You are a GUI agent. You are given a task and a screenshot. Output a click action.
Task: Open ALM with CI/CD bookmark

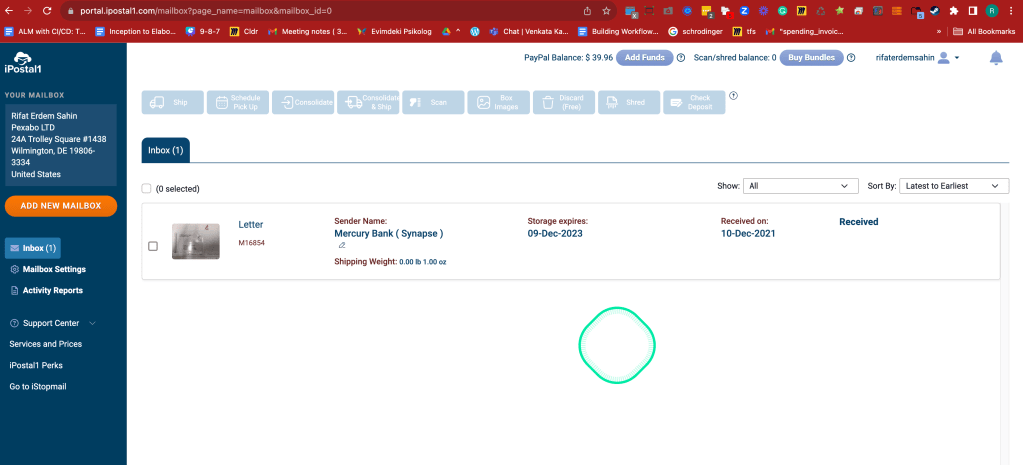pos(45,31)
